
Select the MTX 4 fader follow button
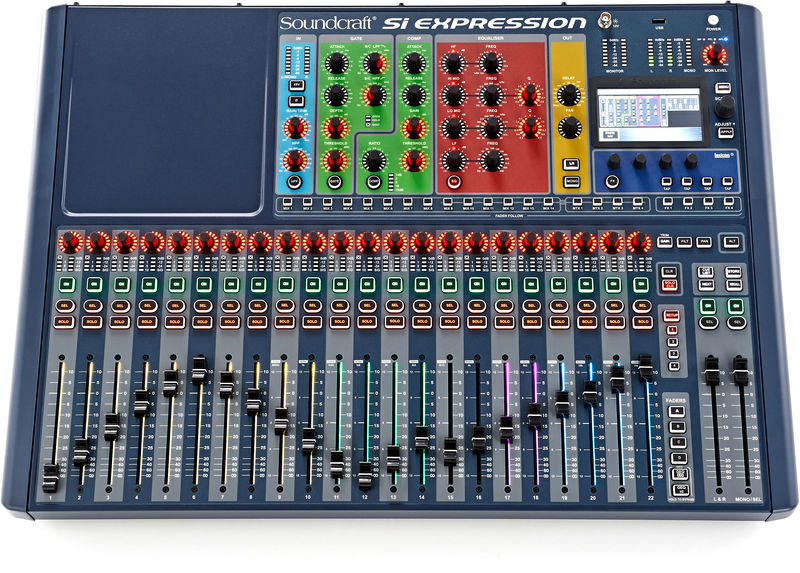(638, 202)
